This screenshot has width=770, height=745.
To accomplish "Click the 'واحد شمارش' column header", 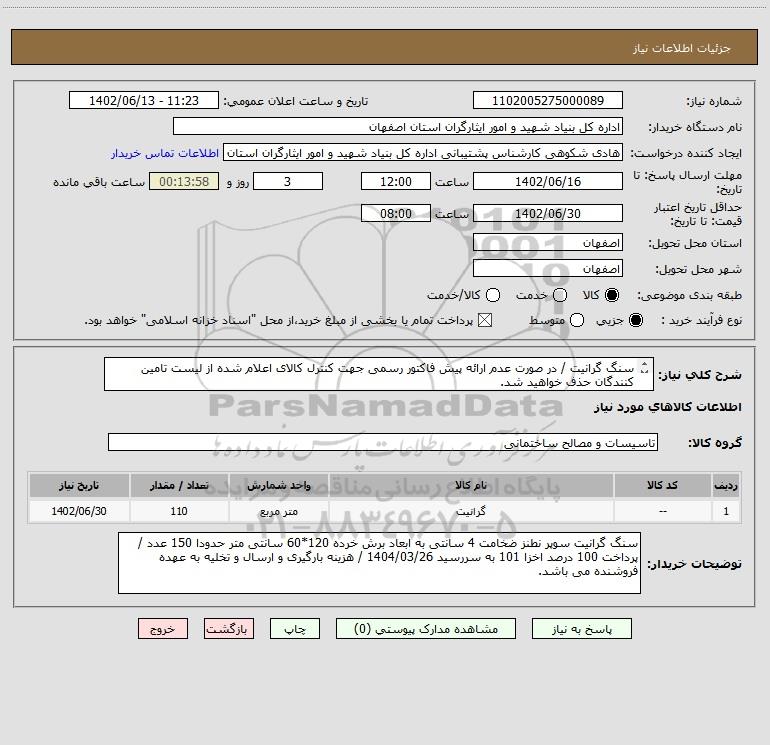I will pyautogui.click(x=278, y=485).
